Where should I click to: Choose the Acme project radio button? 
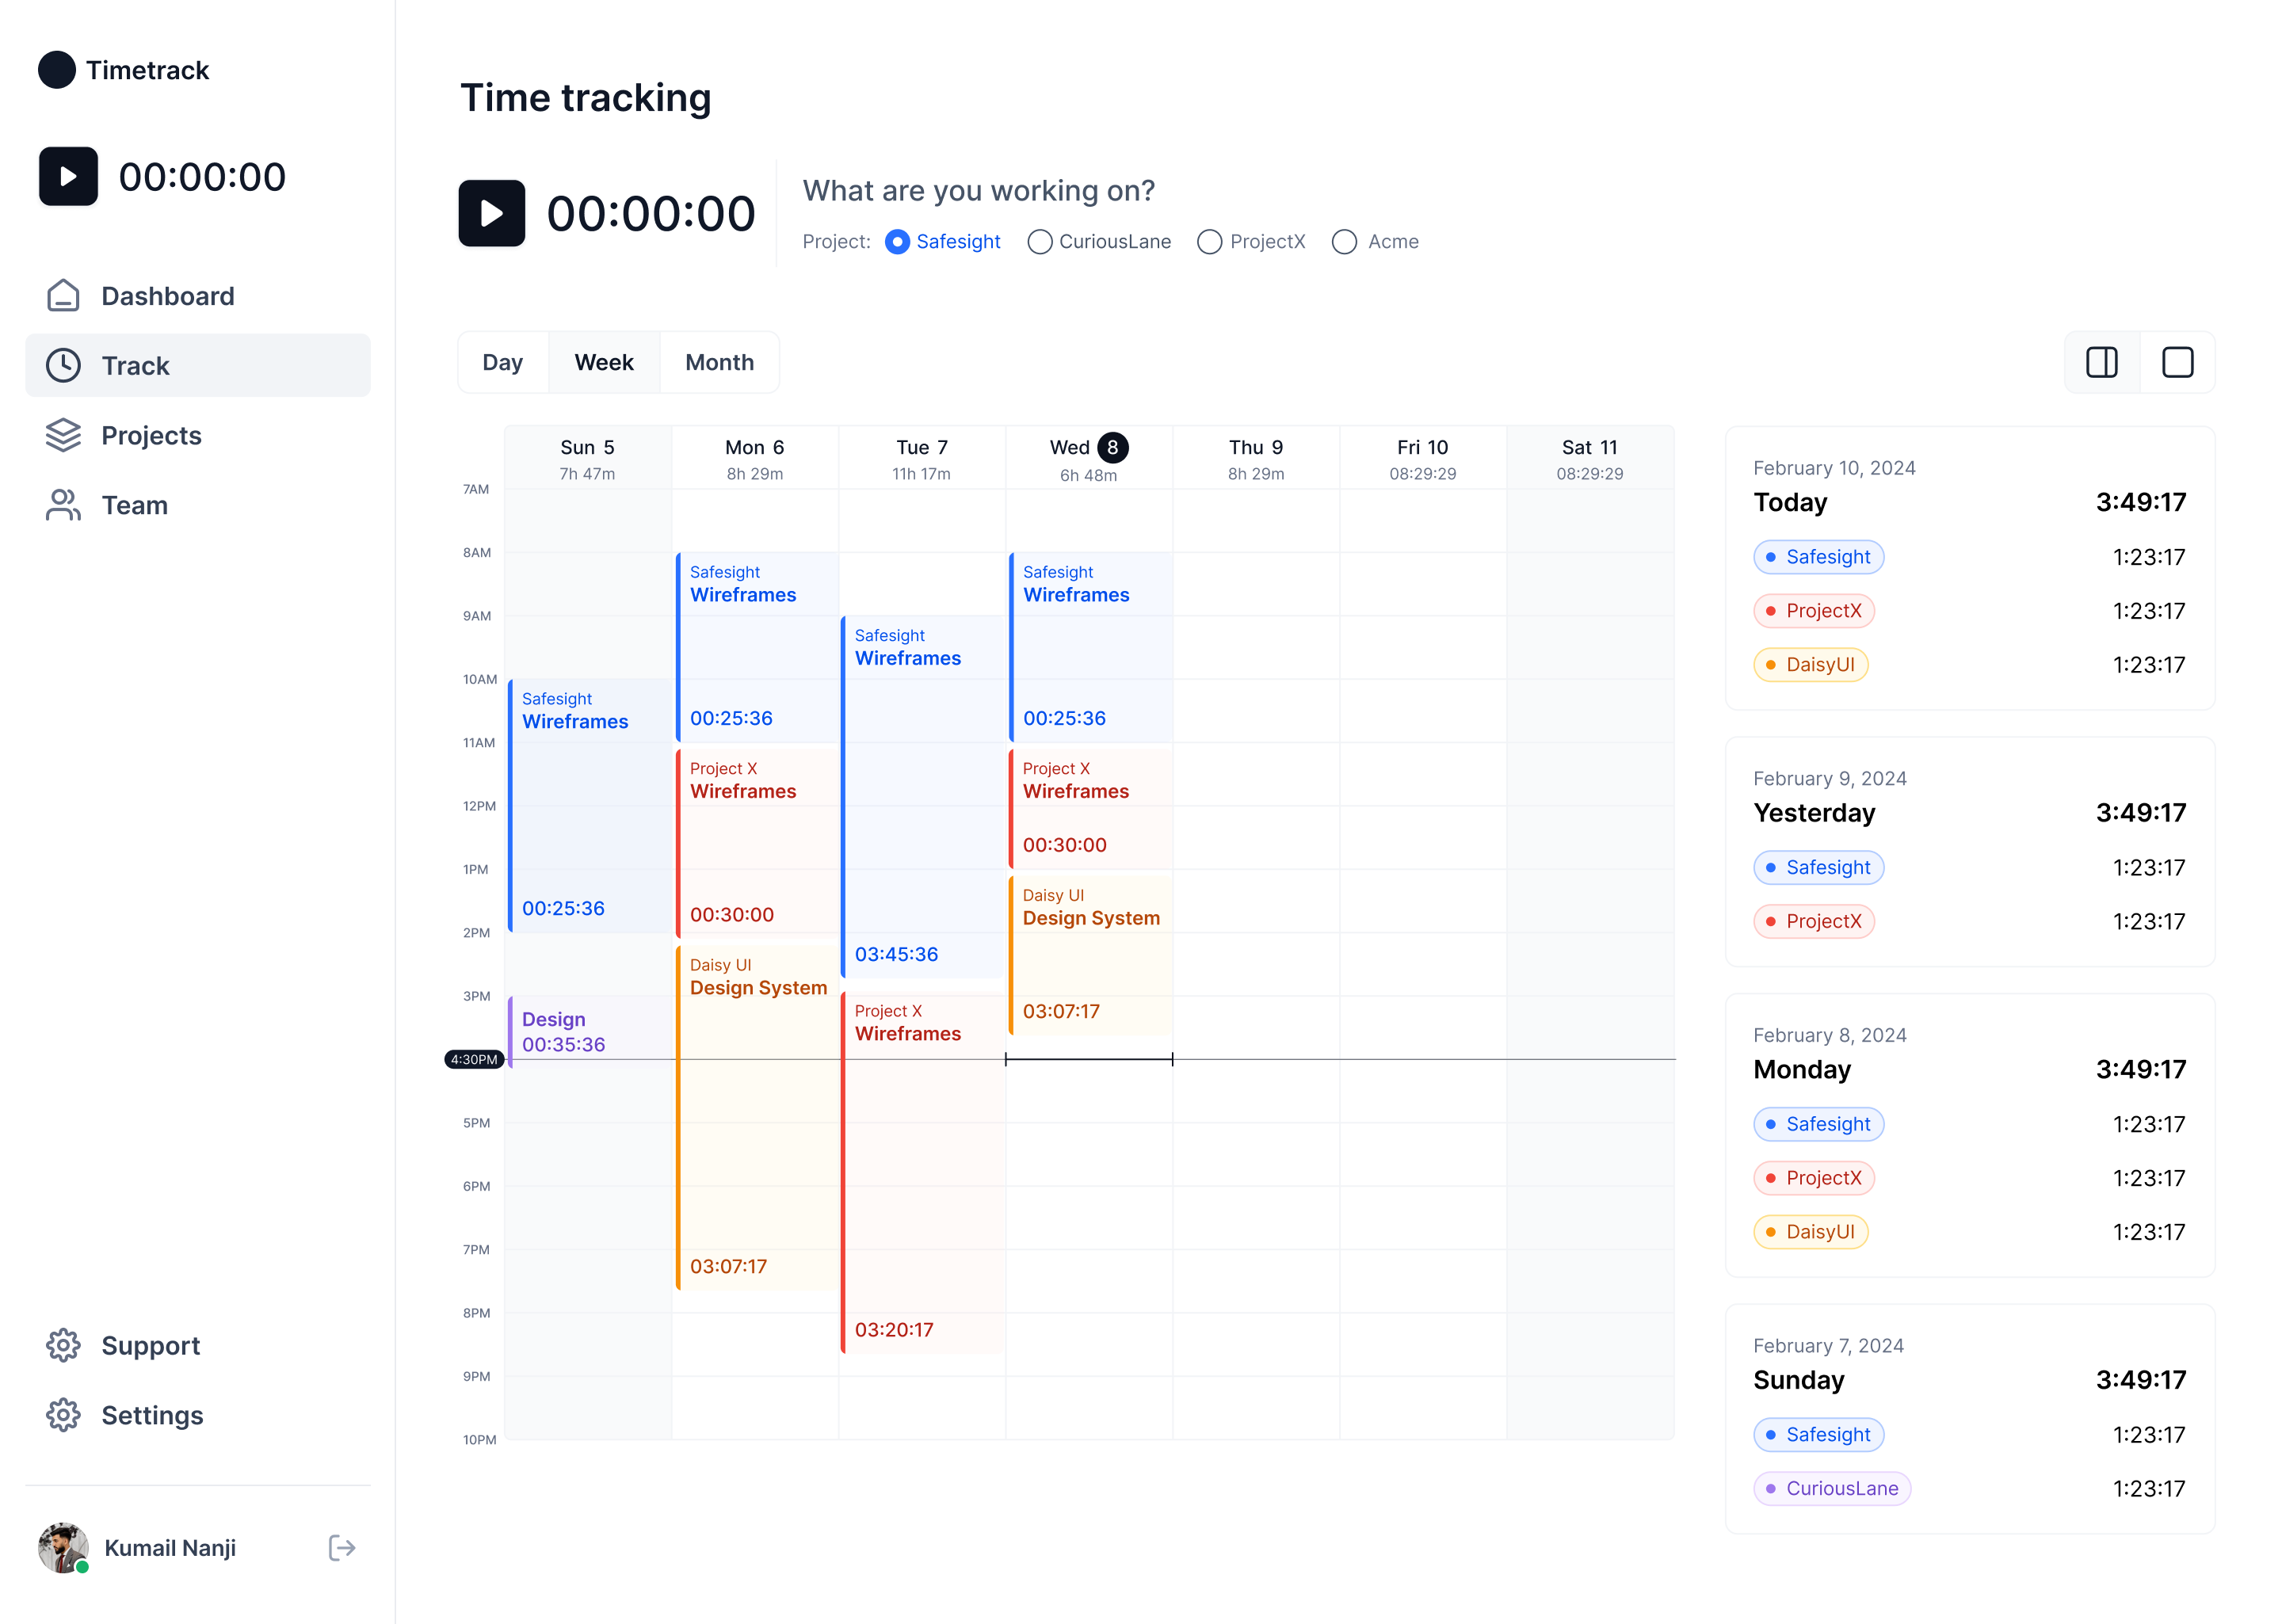[x=1344, y=242]
